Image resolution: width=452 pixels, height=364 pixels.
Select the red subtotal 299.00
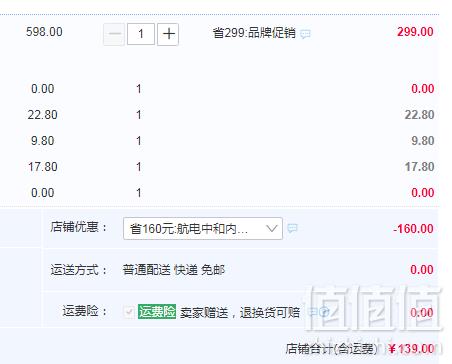coord(415,32)
